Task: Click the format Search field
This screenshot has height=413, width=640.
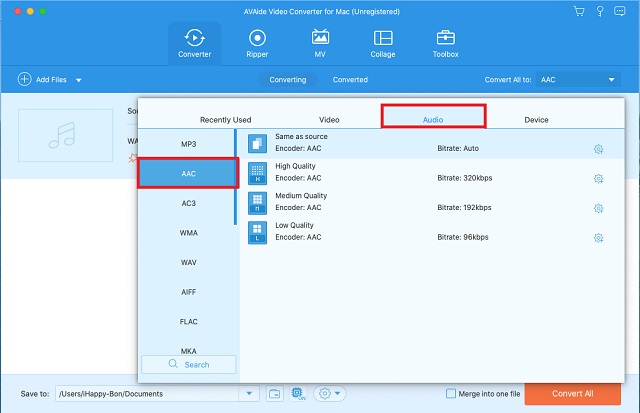Action: (x=189, y=364)
